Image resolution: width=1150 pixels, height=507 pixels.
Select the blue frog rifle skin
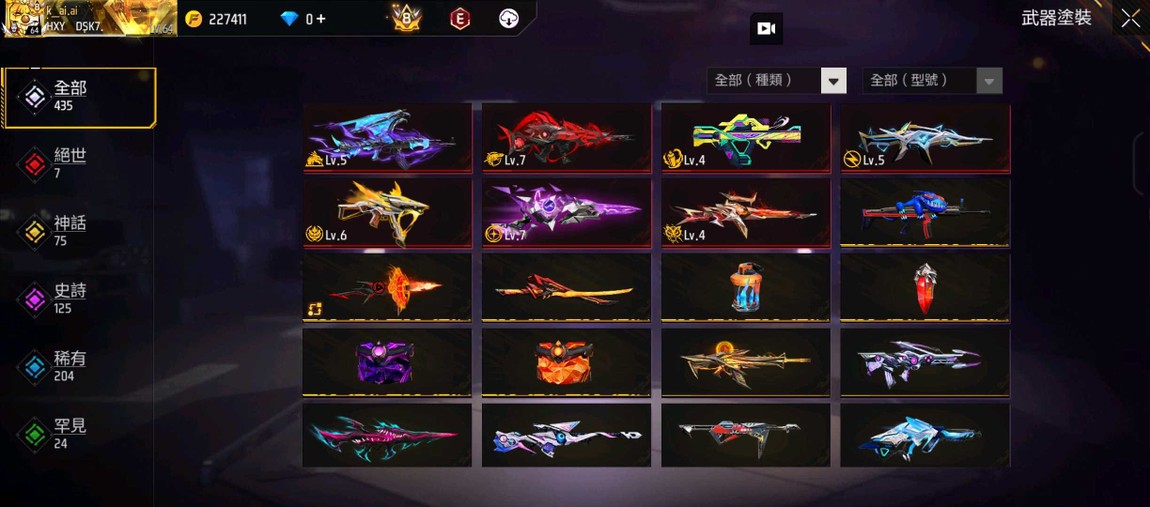[x=925, y=213]
